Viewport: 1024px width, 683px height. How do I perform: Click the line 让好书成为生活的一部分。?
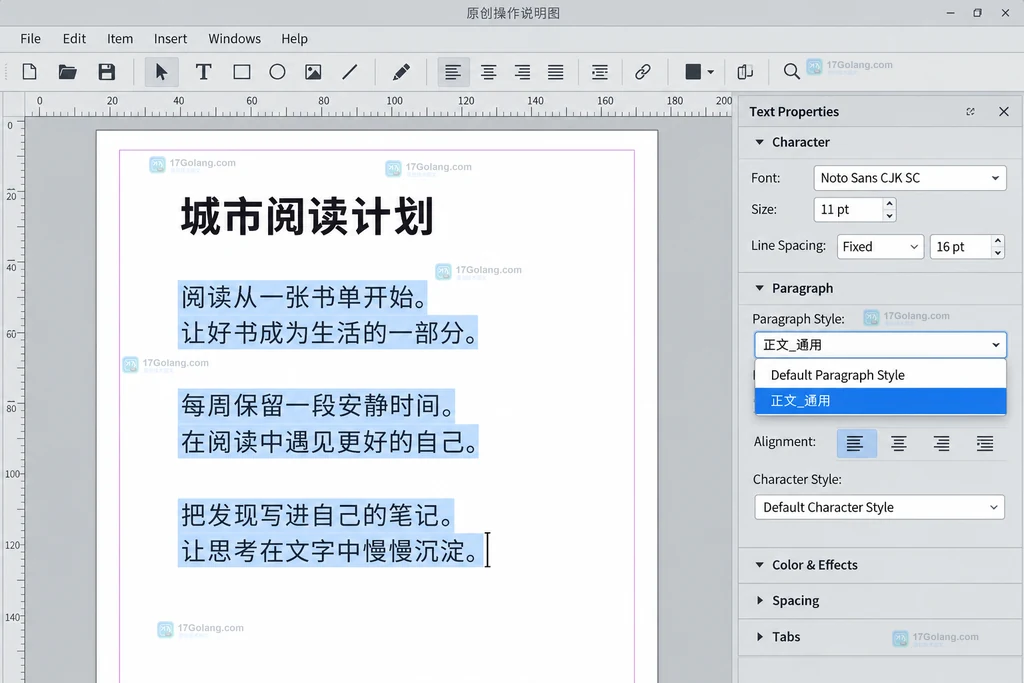click(328, 333)
